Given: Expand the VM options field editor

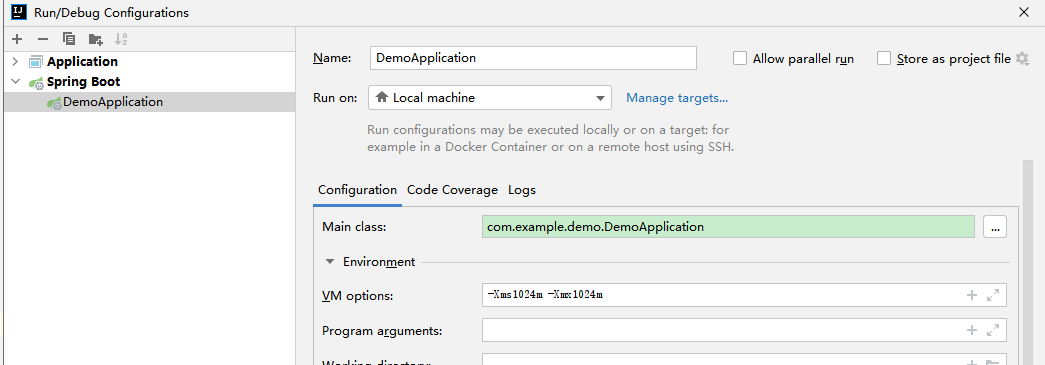Looking at the screenshot, I should (x=993, y=295).
